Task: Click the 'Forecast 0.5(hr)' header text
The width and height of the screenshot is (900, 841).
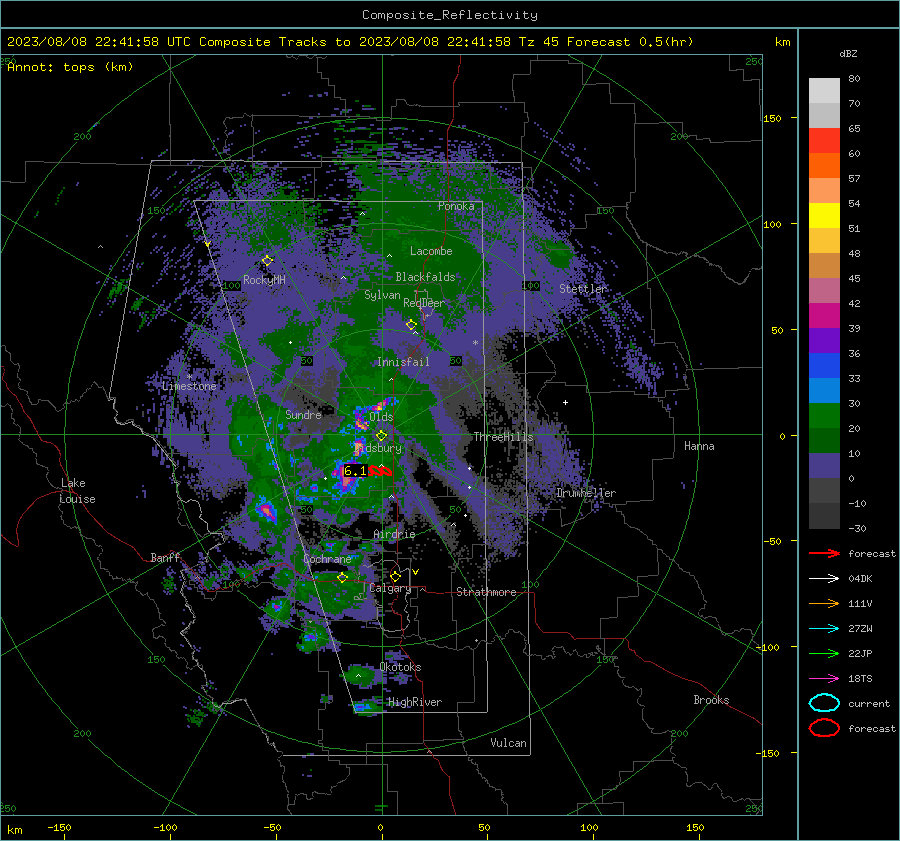Action: 630,42
